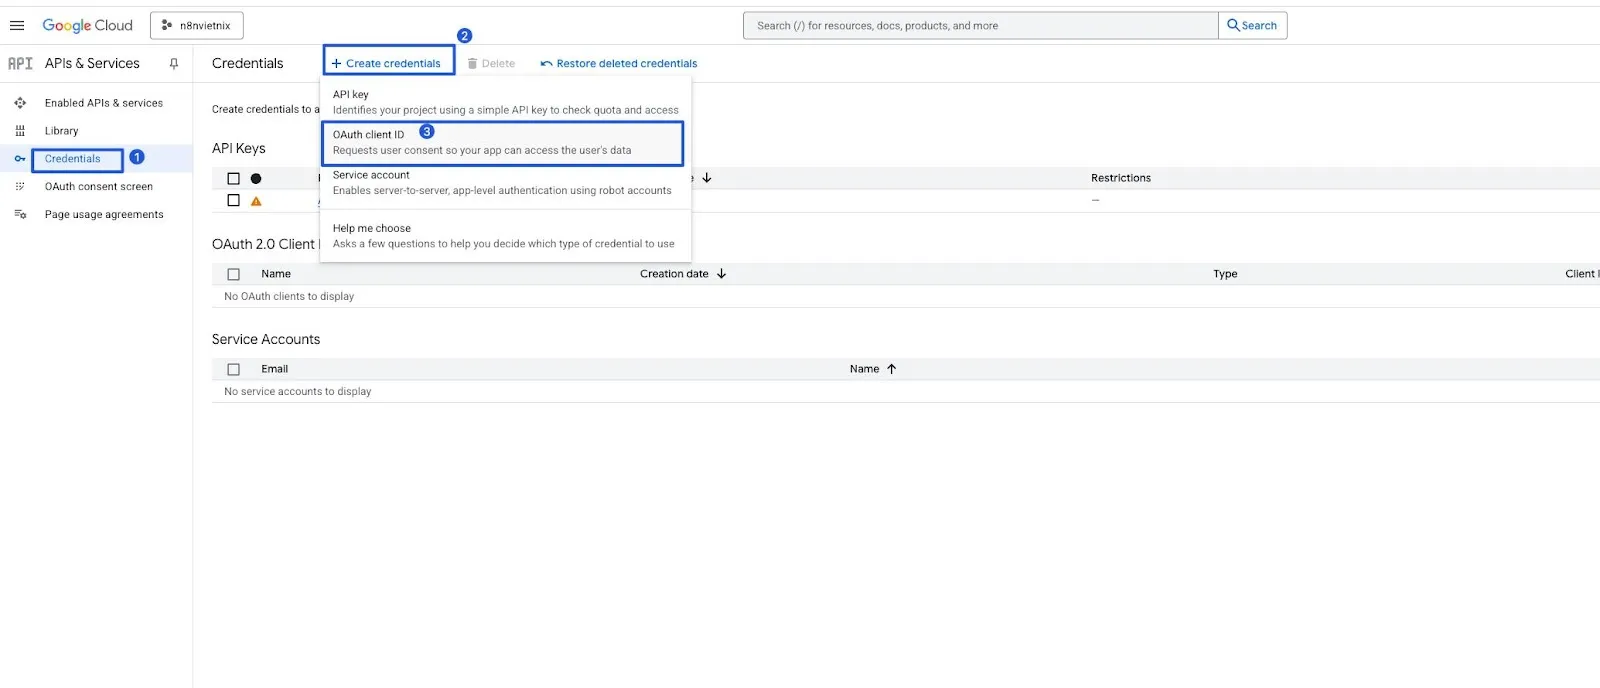Click the 'No OAuth clients to display' text

289,297
